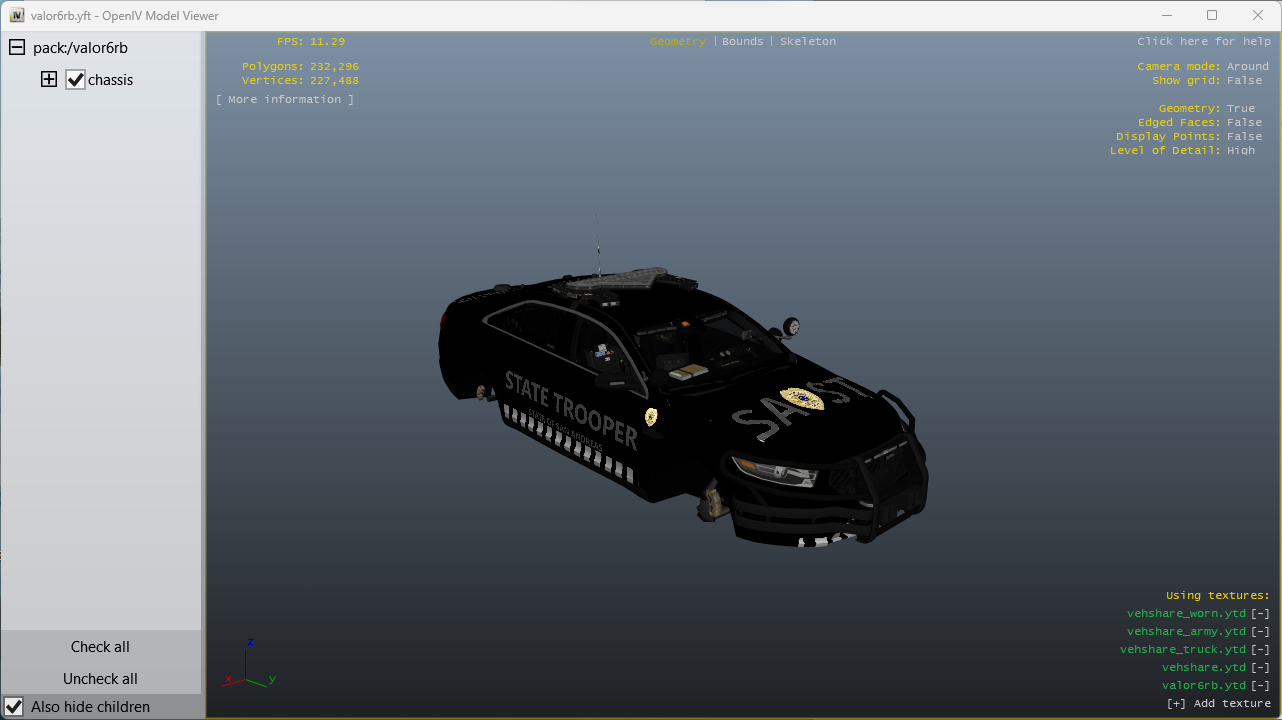Maximize the Model Viewer window
The width and height of the screenshot is (1282, 720).
tap(1212, 16)
